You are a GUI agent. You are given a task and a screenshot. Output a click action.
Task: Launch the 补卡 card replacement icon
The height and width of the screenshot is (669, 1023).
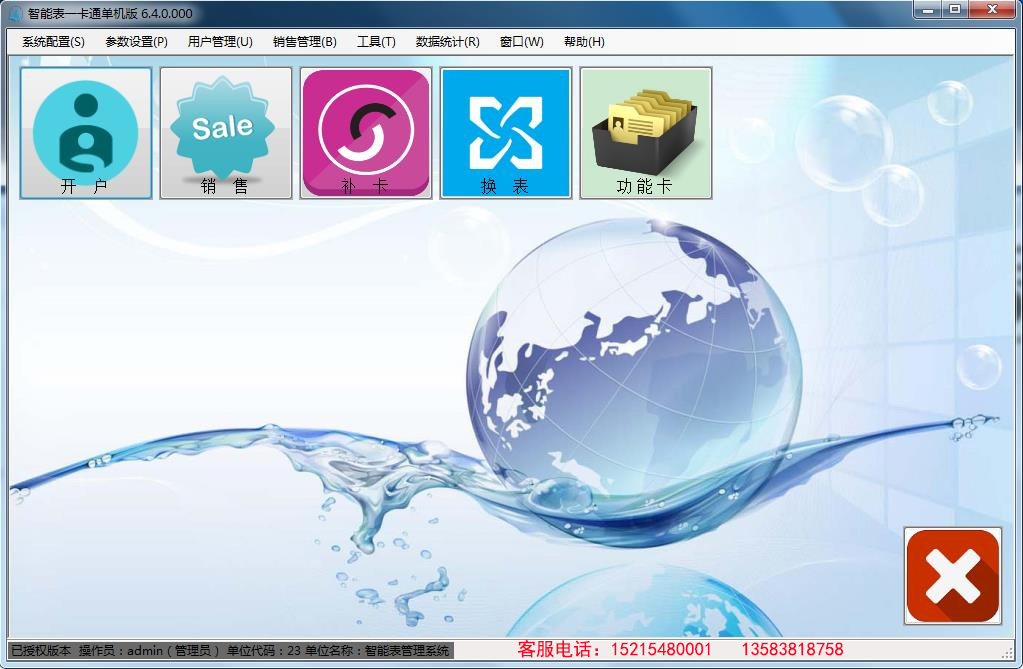pos(366,133)
